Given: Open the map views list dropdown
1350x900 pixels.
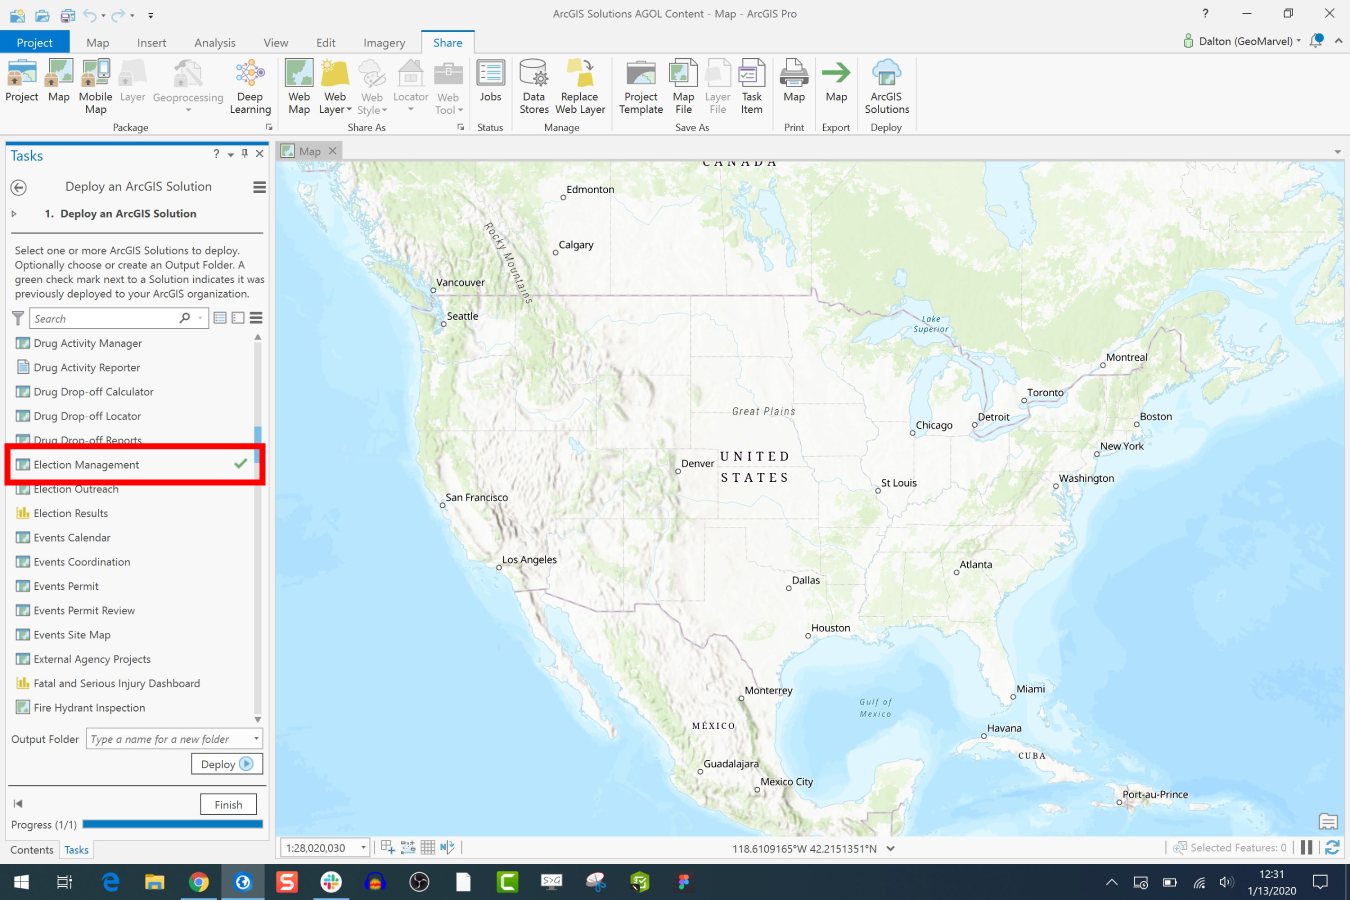Looking at the screenshot, I should 1337,152.
